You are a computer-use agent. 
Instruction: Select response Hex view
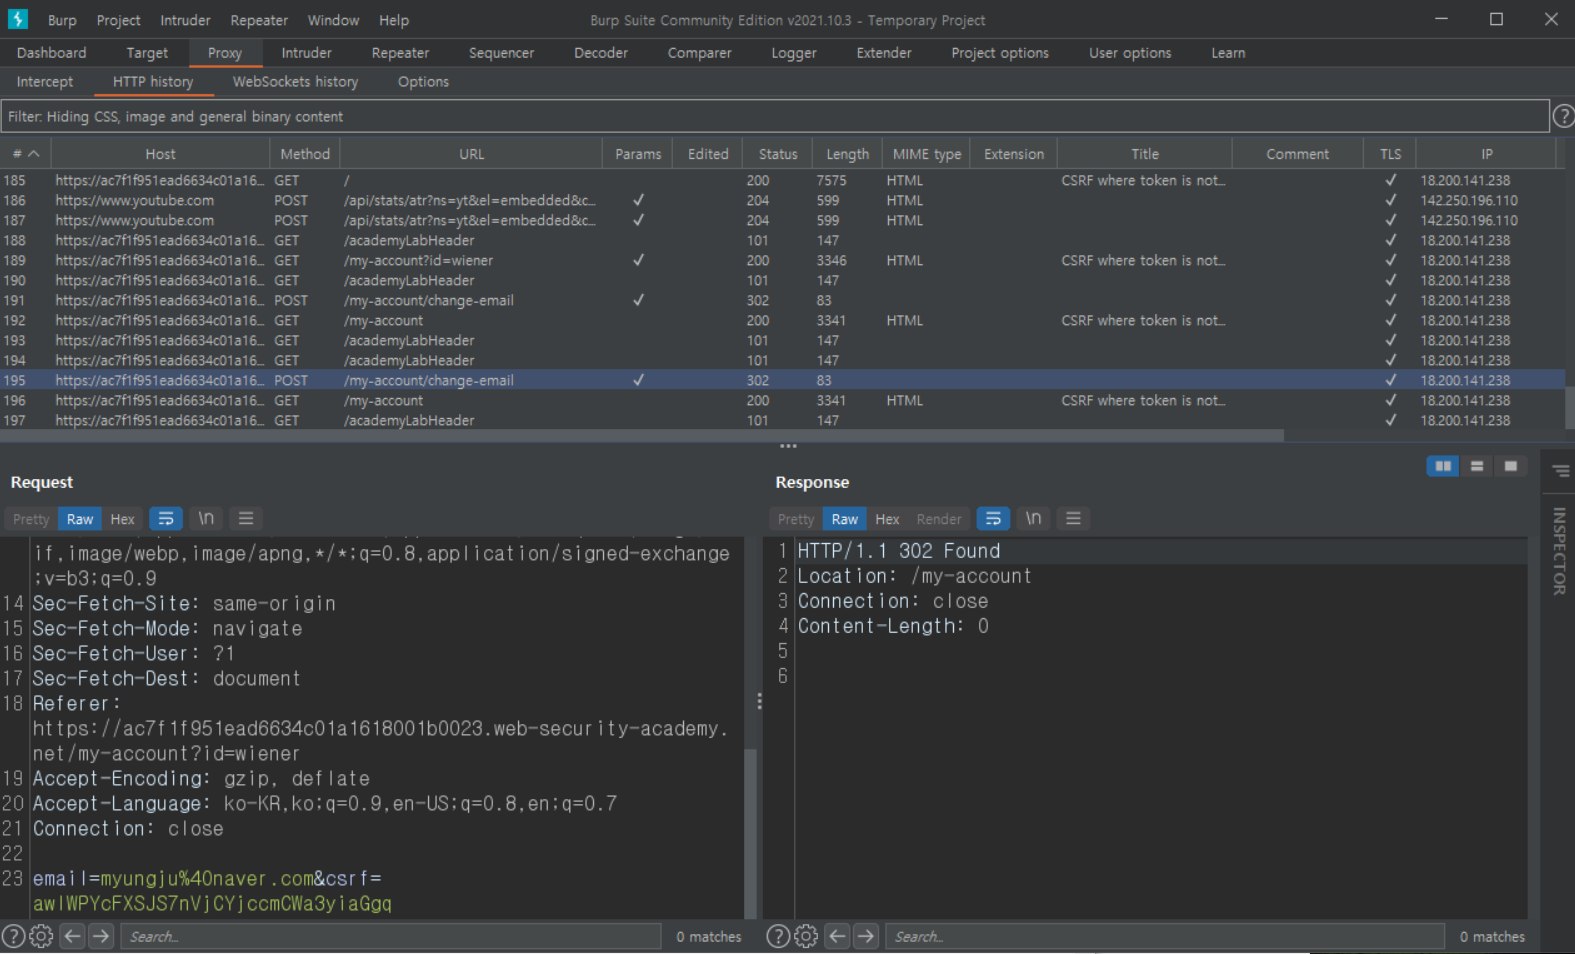tap(887, 519)
